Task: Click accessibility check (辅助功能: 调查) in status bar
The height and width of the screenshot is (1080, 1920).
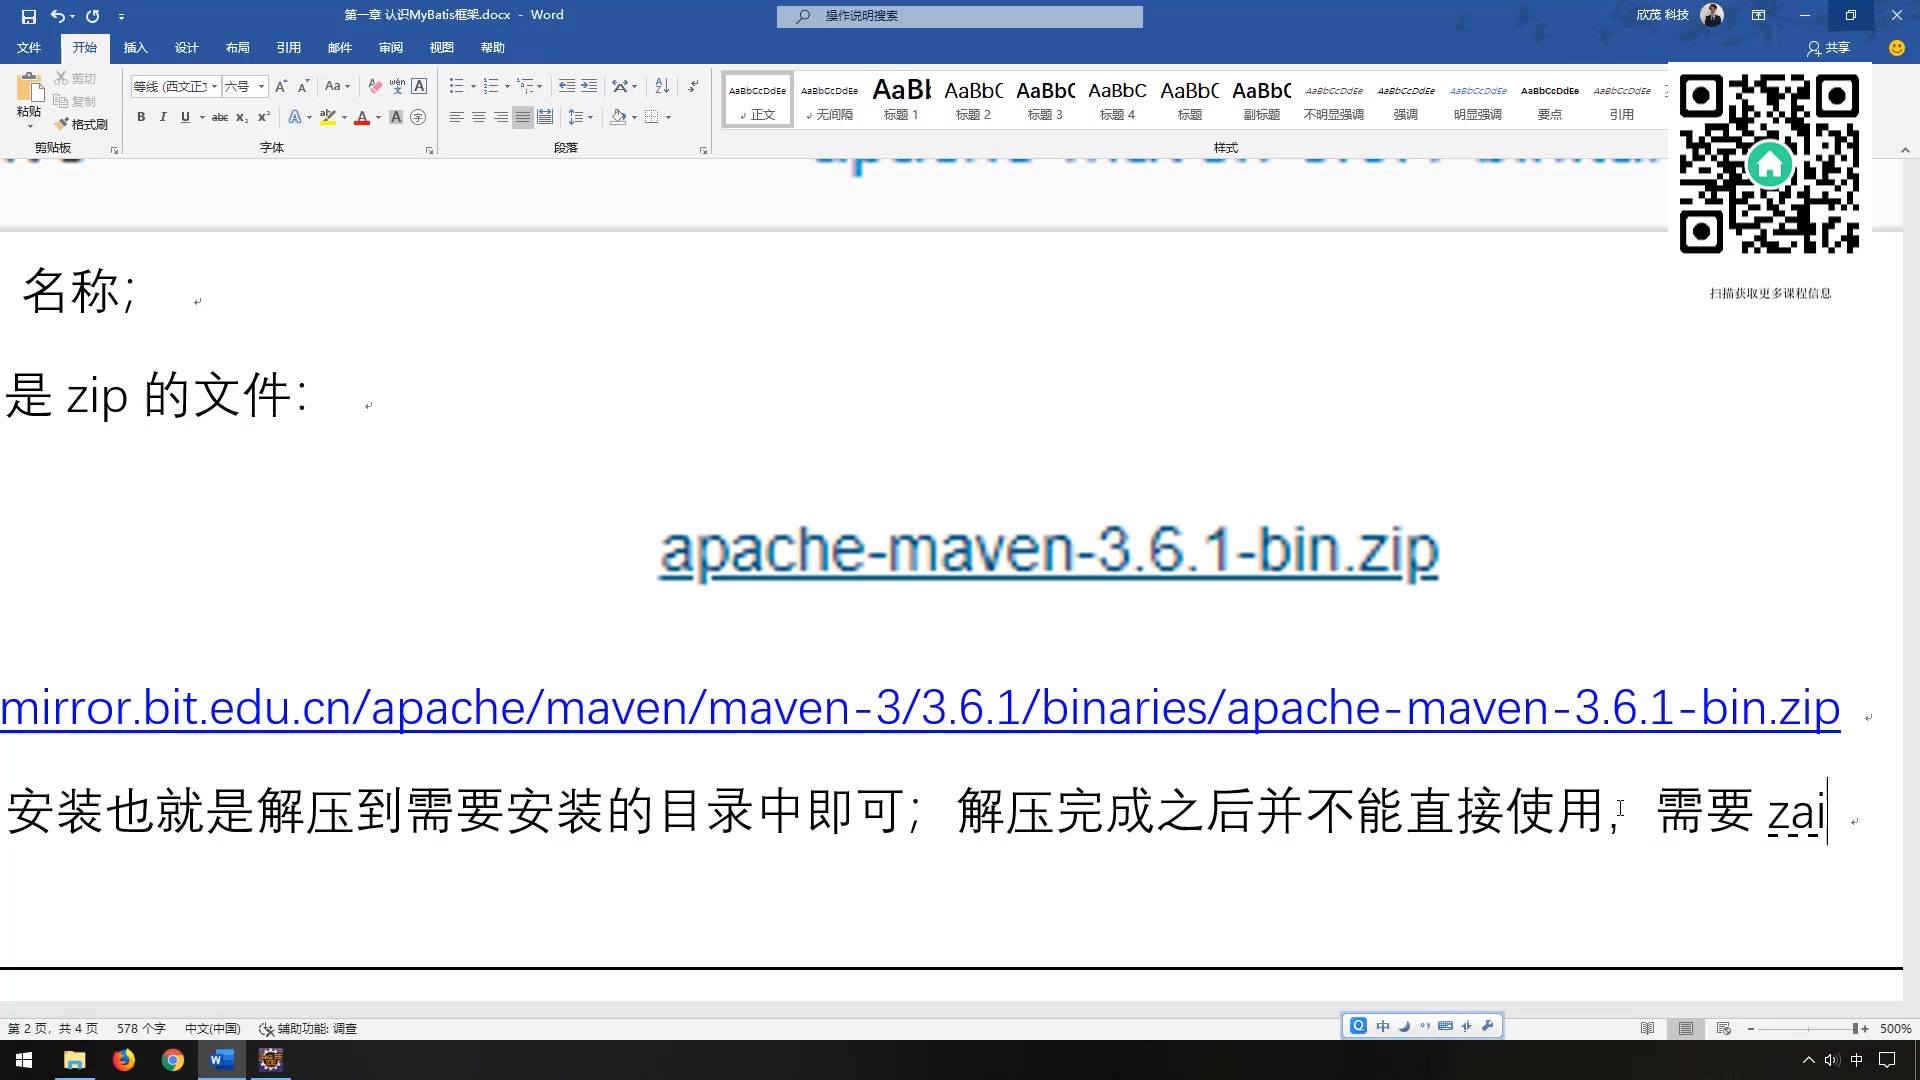Action: [308, 1028]
